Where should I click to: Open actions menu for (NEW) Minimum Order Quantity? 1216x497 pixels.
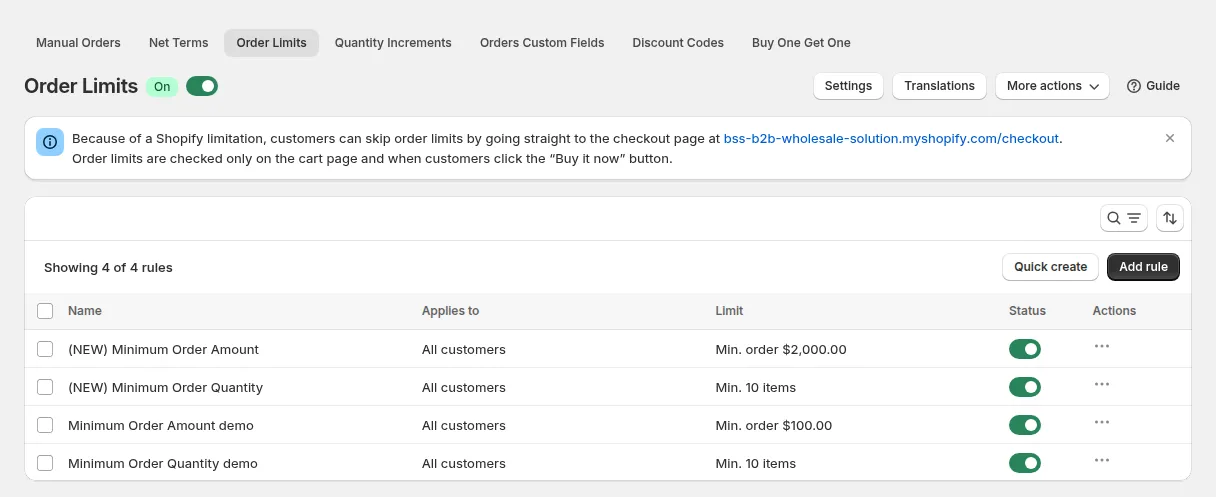coord(1102,384)
